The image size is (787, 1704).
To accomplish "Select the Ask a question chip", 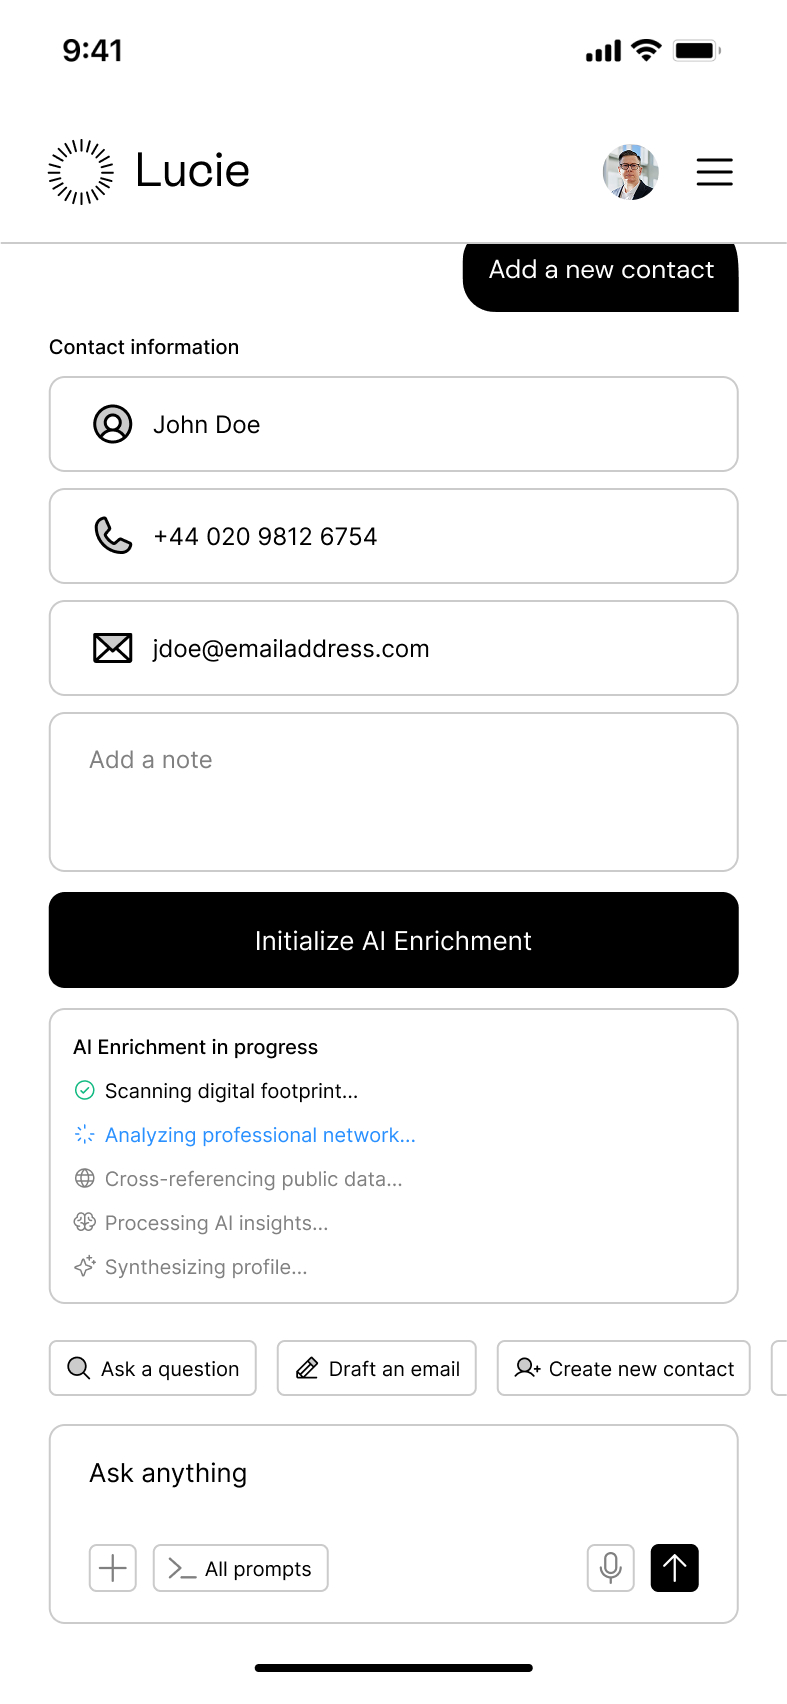I will click(x=153, y=1368).
